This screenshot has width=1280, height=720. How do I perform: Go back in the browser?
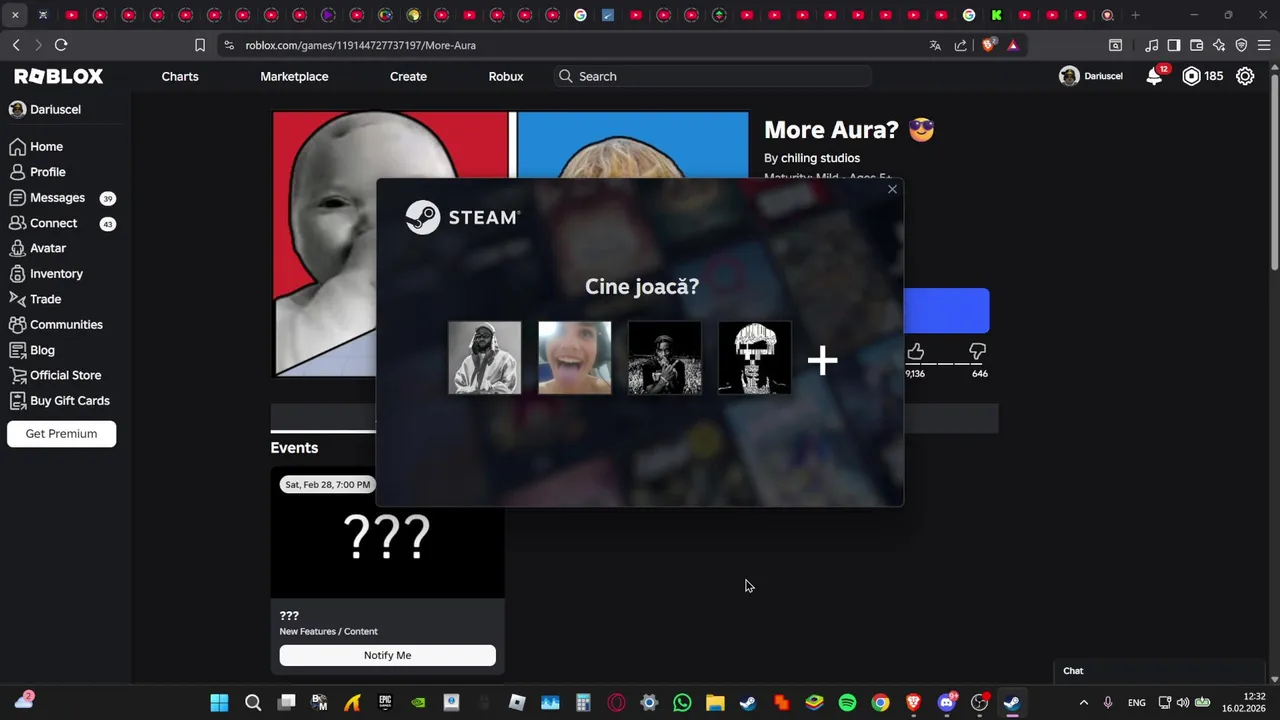pyautogui.click(x=16, y=45)
